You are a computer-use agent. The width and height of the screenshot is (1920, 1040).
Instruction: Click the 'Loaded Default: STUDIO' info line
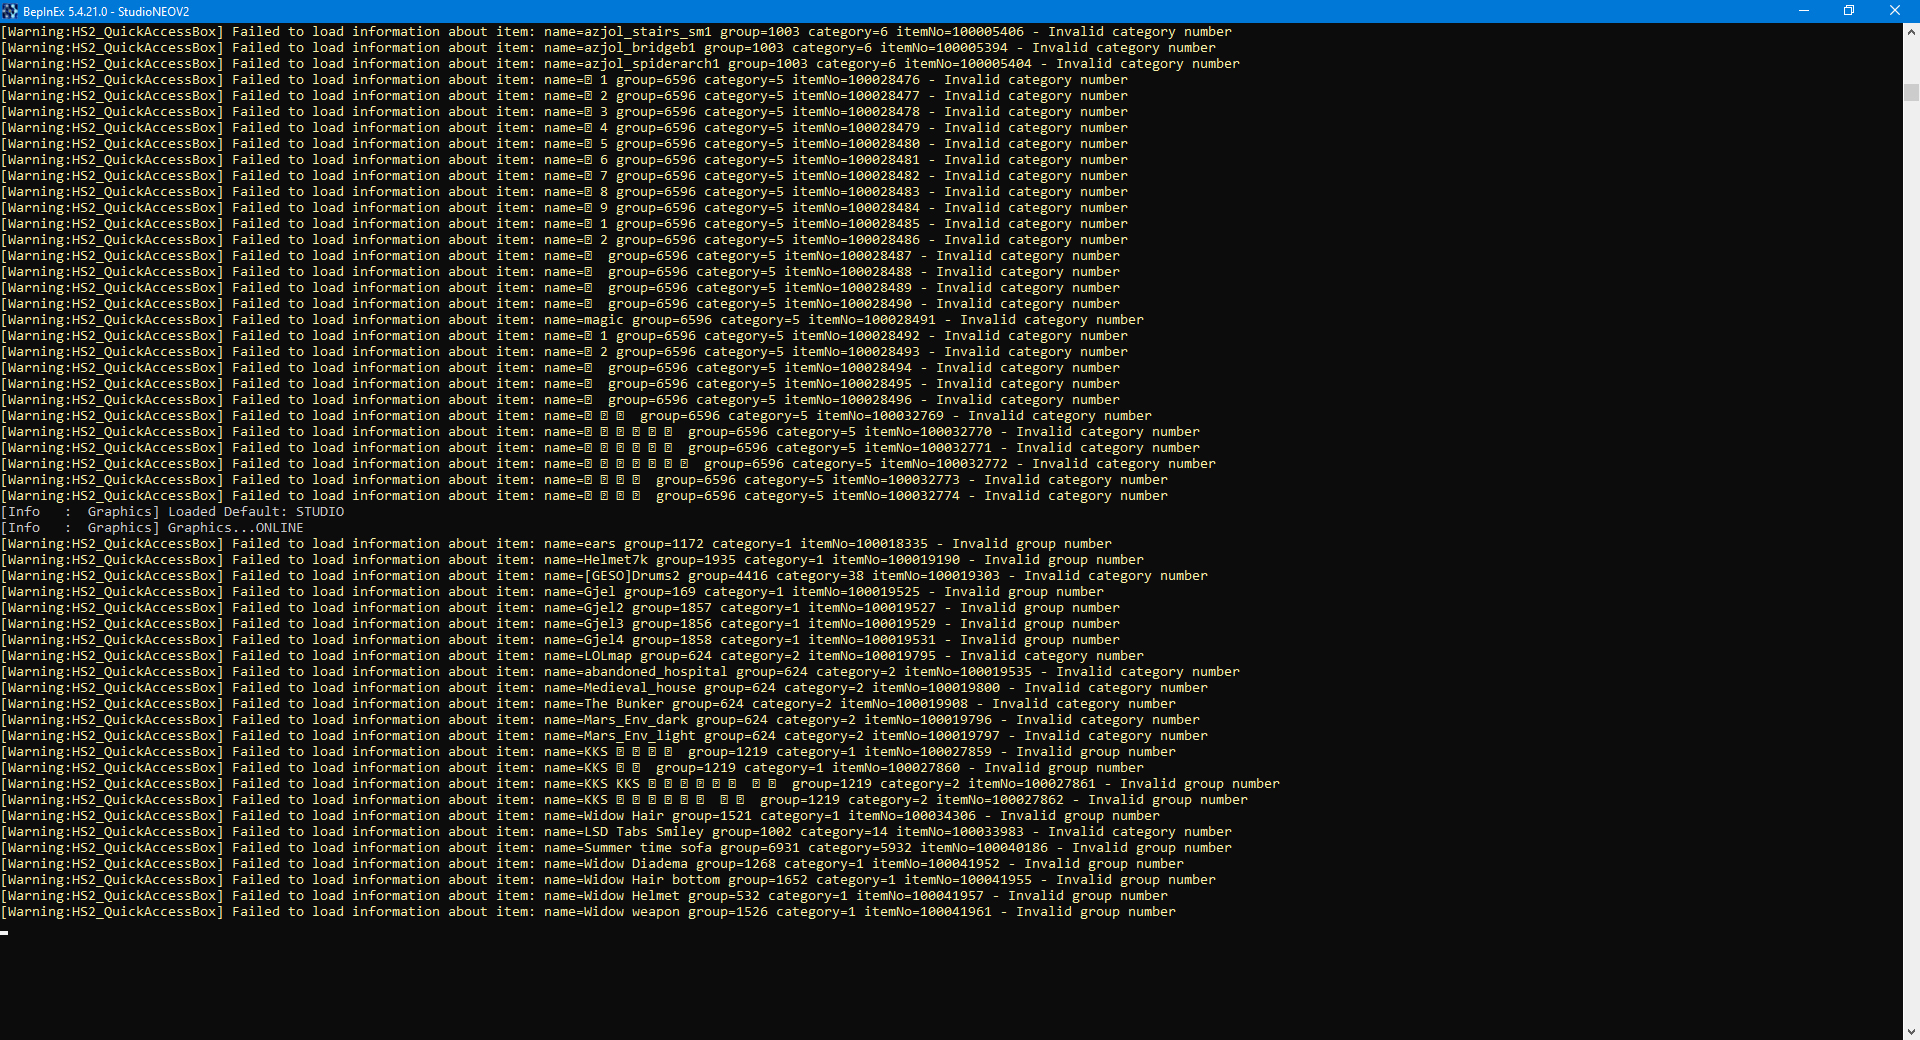pyautogui.click(x=255, y=512)
